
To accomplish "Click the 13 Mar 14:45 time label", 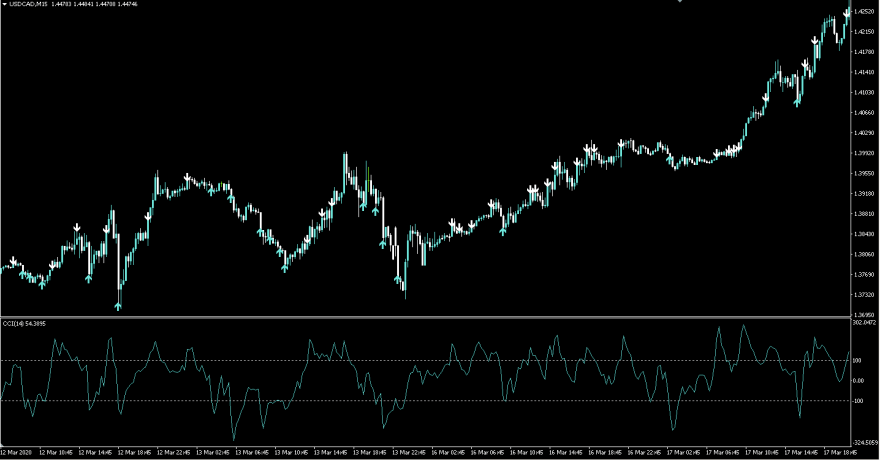I will pyautogui.click(x=331, y=452).
